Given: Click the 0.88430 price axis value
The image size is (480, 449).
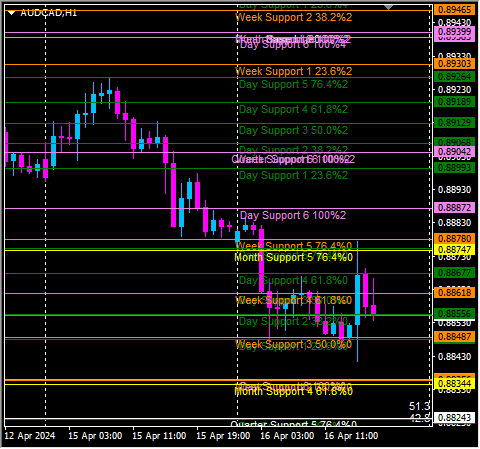Looking at the screenshot, I should tap(454, 357).
